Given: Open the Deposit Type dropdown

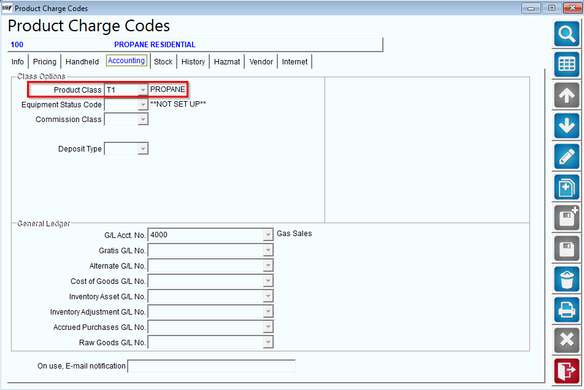Looking at the screenshot, I should pos(143,149).
